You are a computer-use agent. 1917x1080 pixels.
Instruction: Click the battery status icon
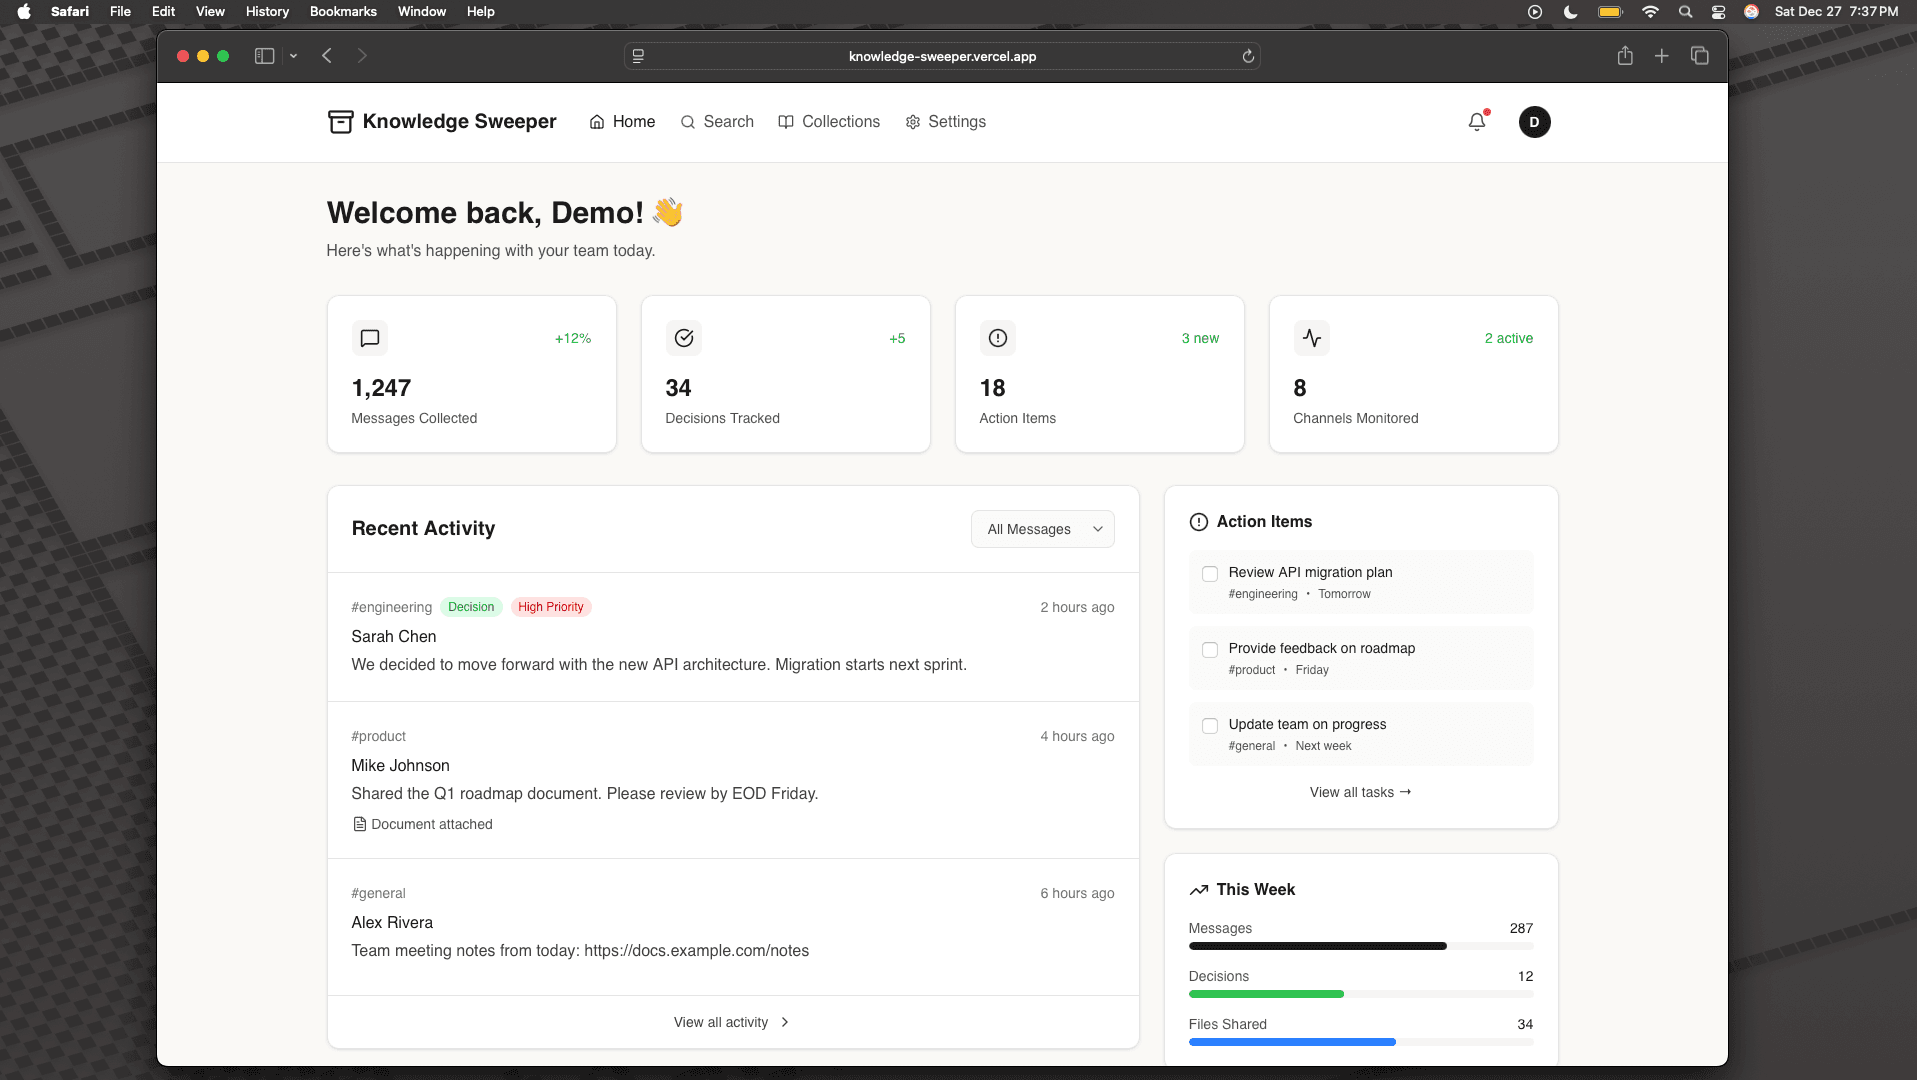(1610, 12)
